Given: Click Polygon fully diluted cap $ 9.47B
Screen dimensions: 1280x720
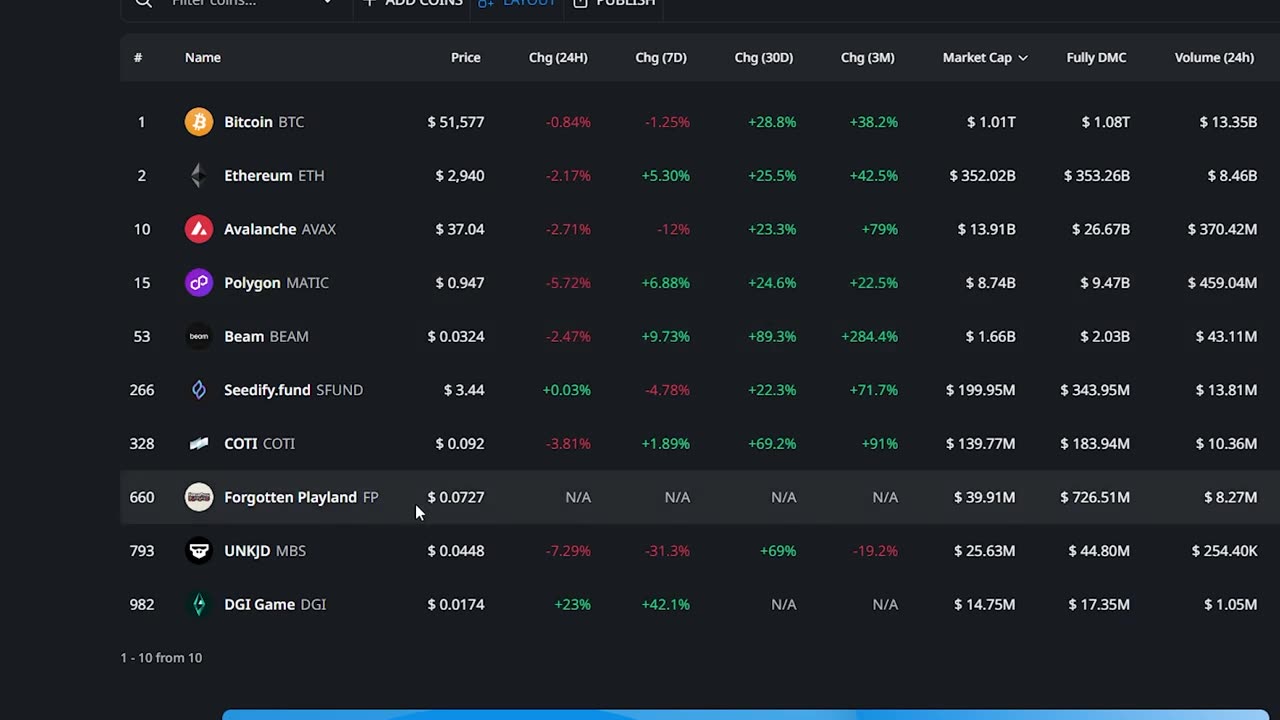Looking at the screenshot, I should point(1105,283).
